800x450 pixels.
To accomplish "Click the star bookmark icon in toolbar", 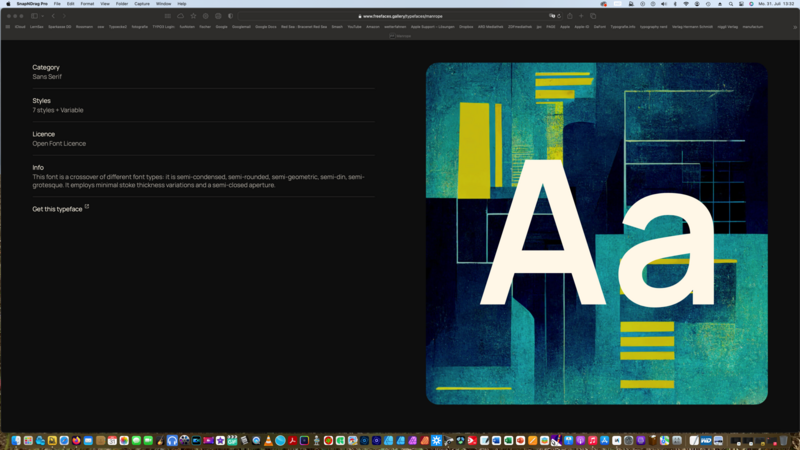I will 193,16.
